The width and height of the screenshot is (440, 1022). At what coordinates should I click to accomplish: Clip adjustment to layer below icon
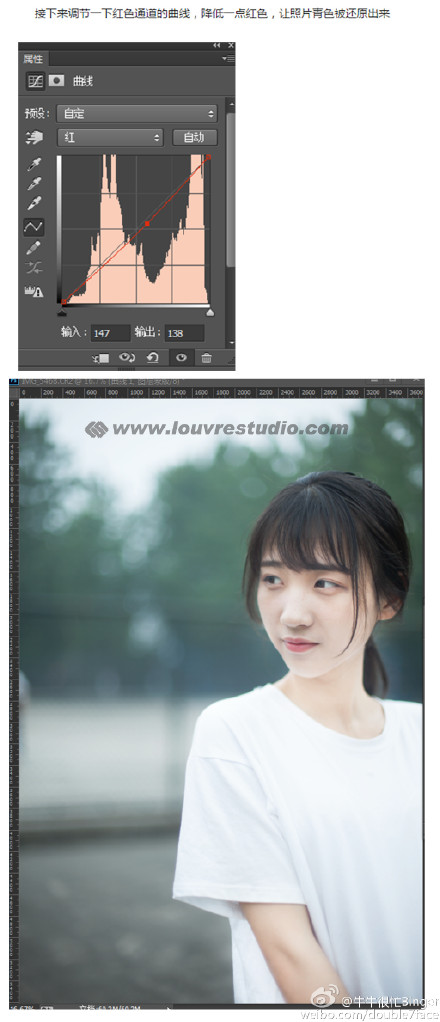click(101, 358)
